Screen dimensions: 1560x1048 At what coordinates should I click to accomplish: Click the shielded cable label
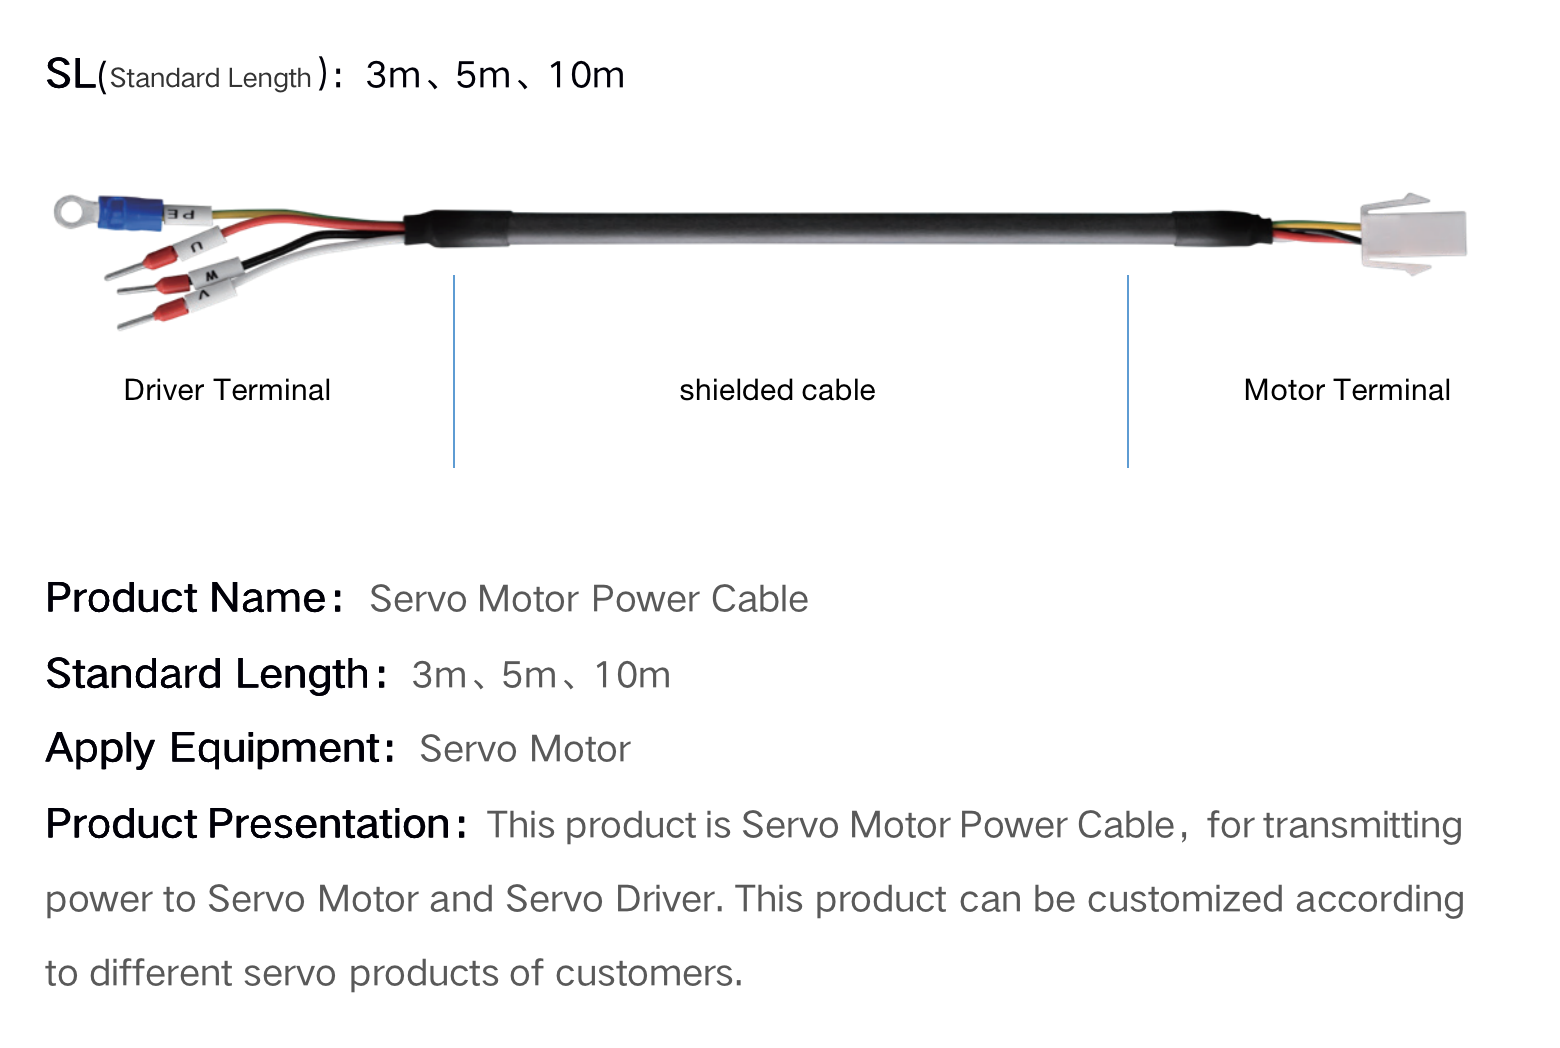click(777, 390)
